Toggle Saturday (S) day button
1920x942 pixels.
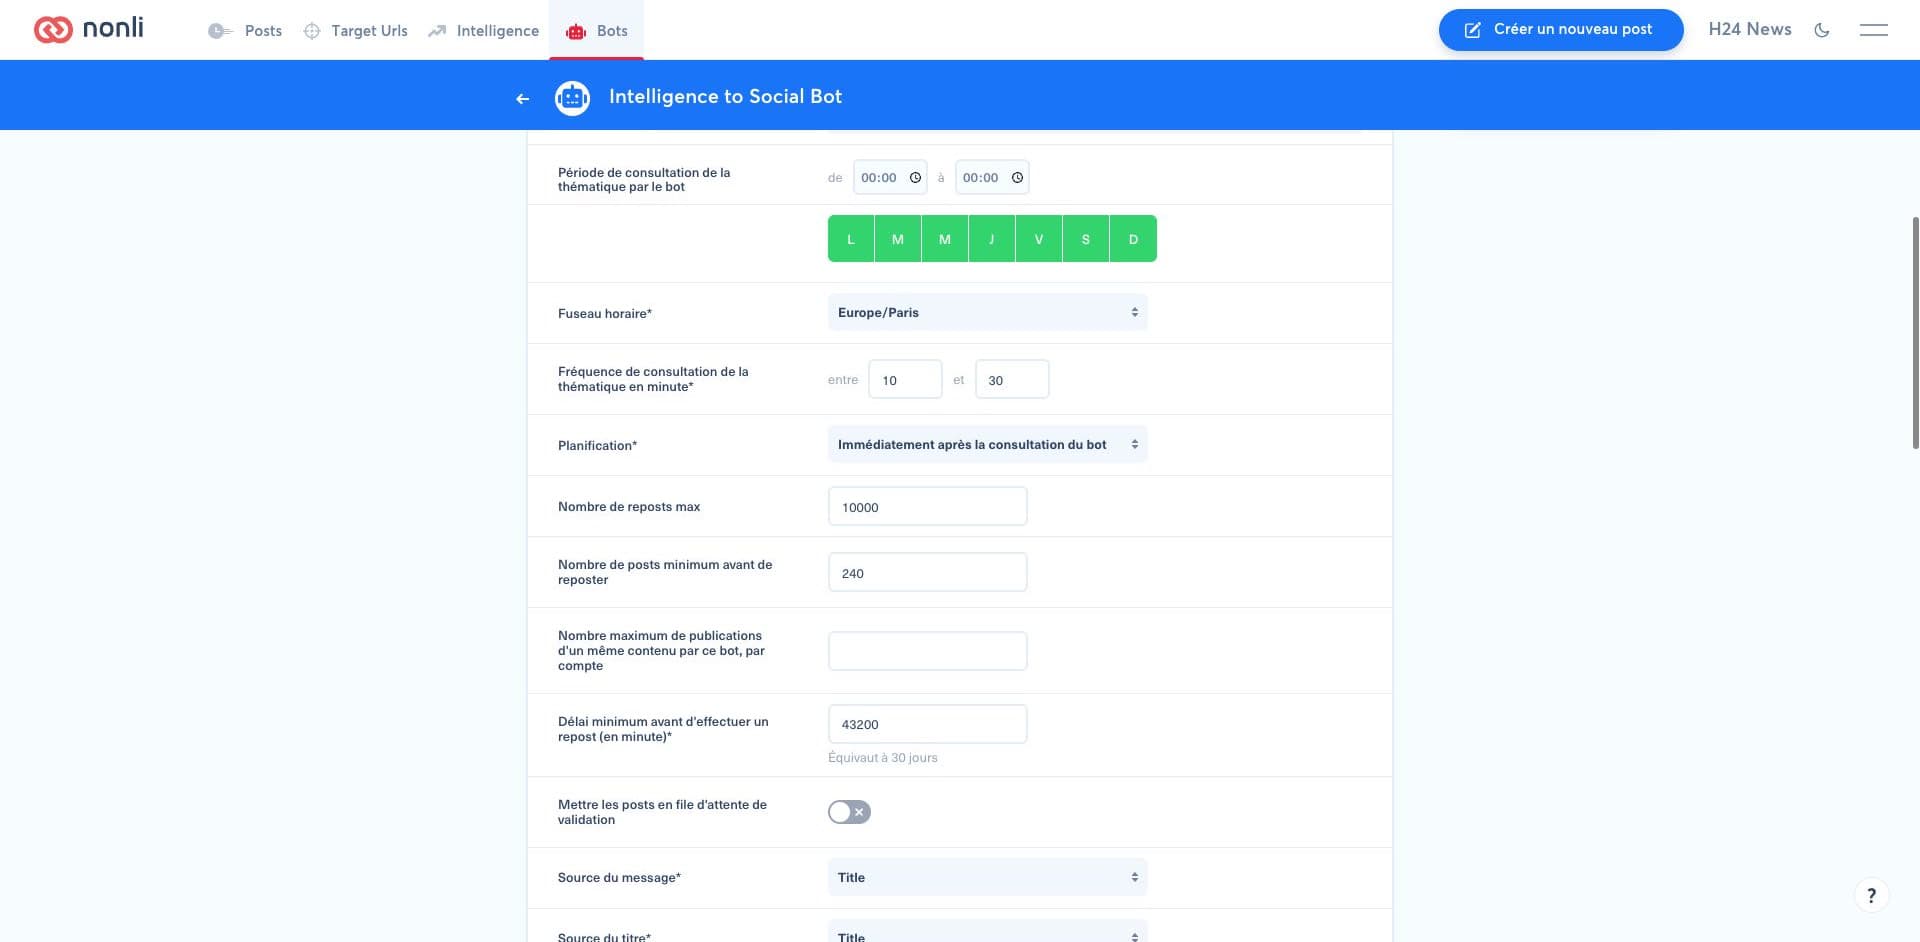coord(1086,239)
